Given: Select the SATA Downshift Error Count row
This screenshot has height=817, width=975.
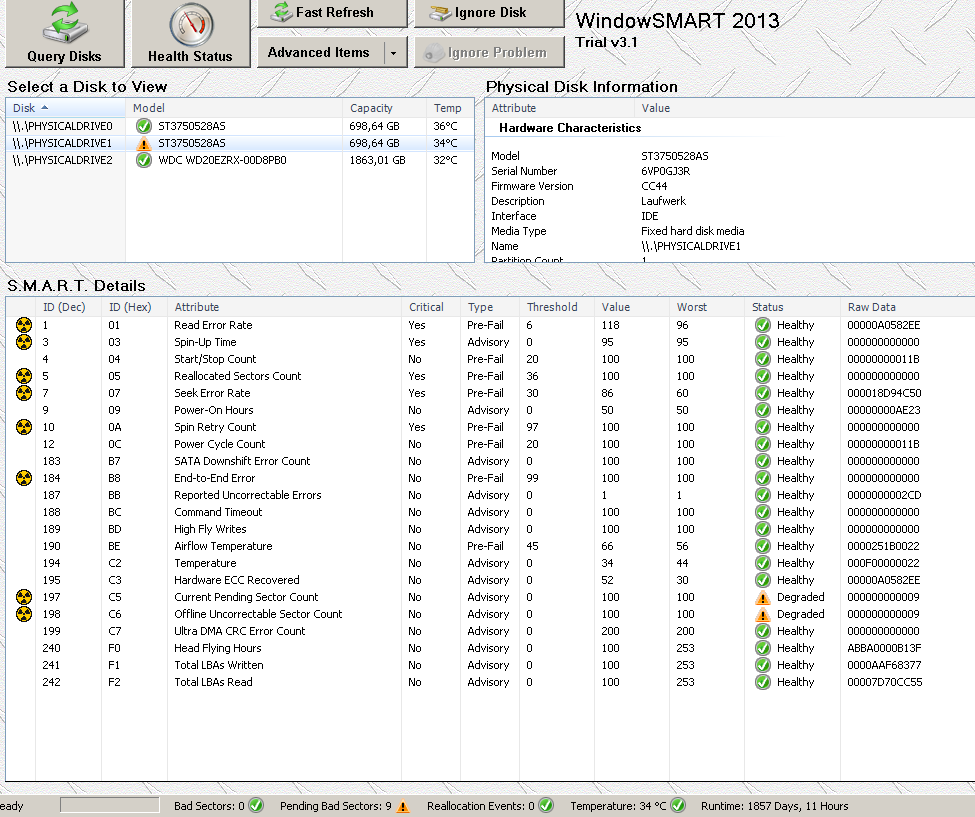Looking at the screenshot, I should pyautogui.click(x=490, y=461).
